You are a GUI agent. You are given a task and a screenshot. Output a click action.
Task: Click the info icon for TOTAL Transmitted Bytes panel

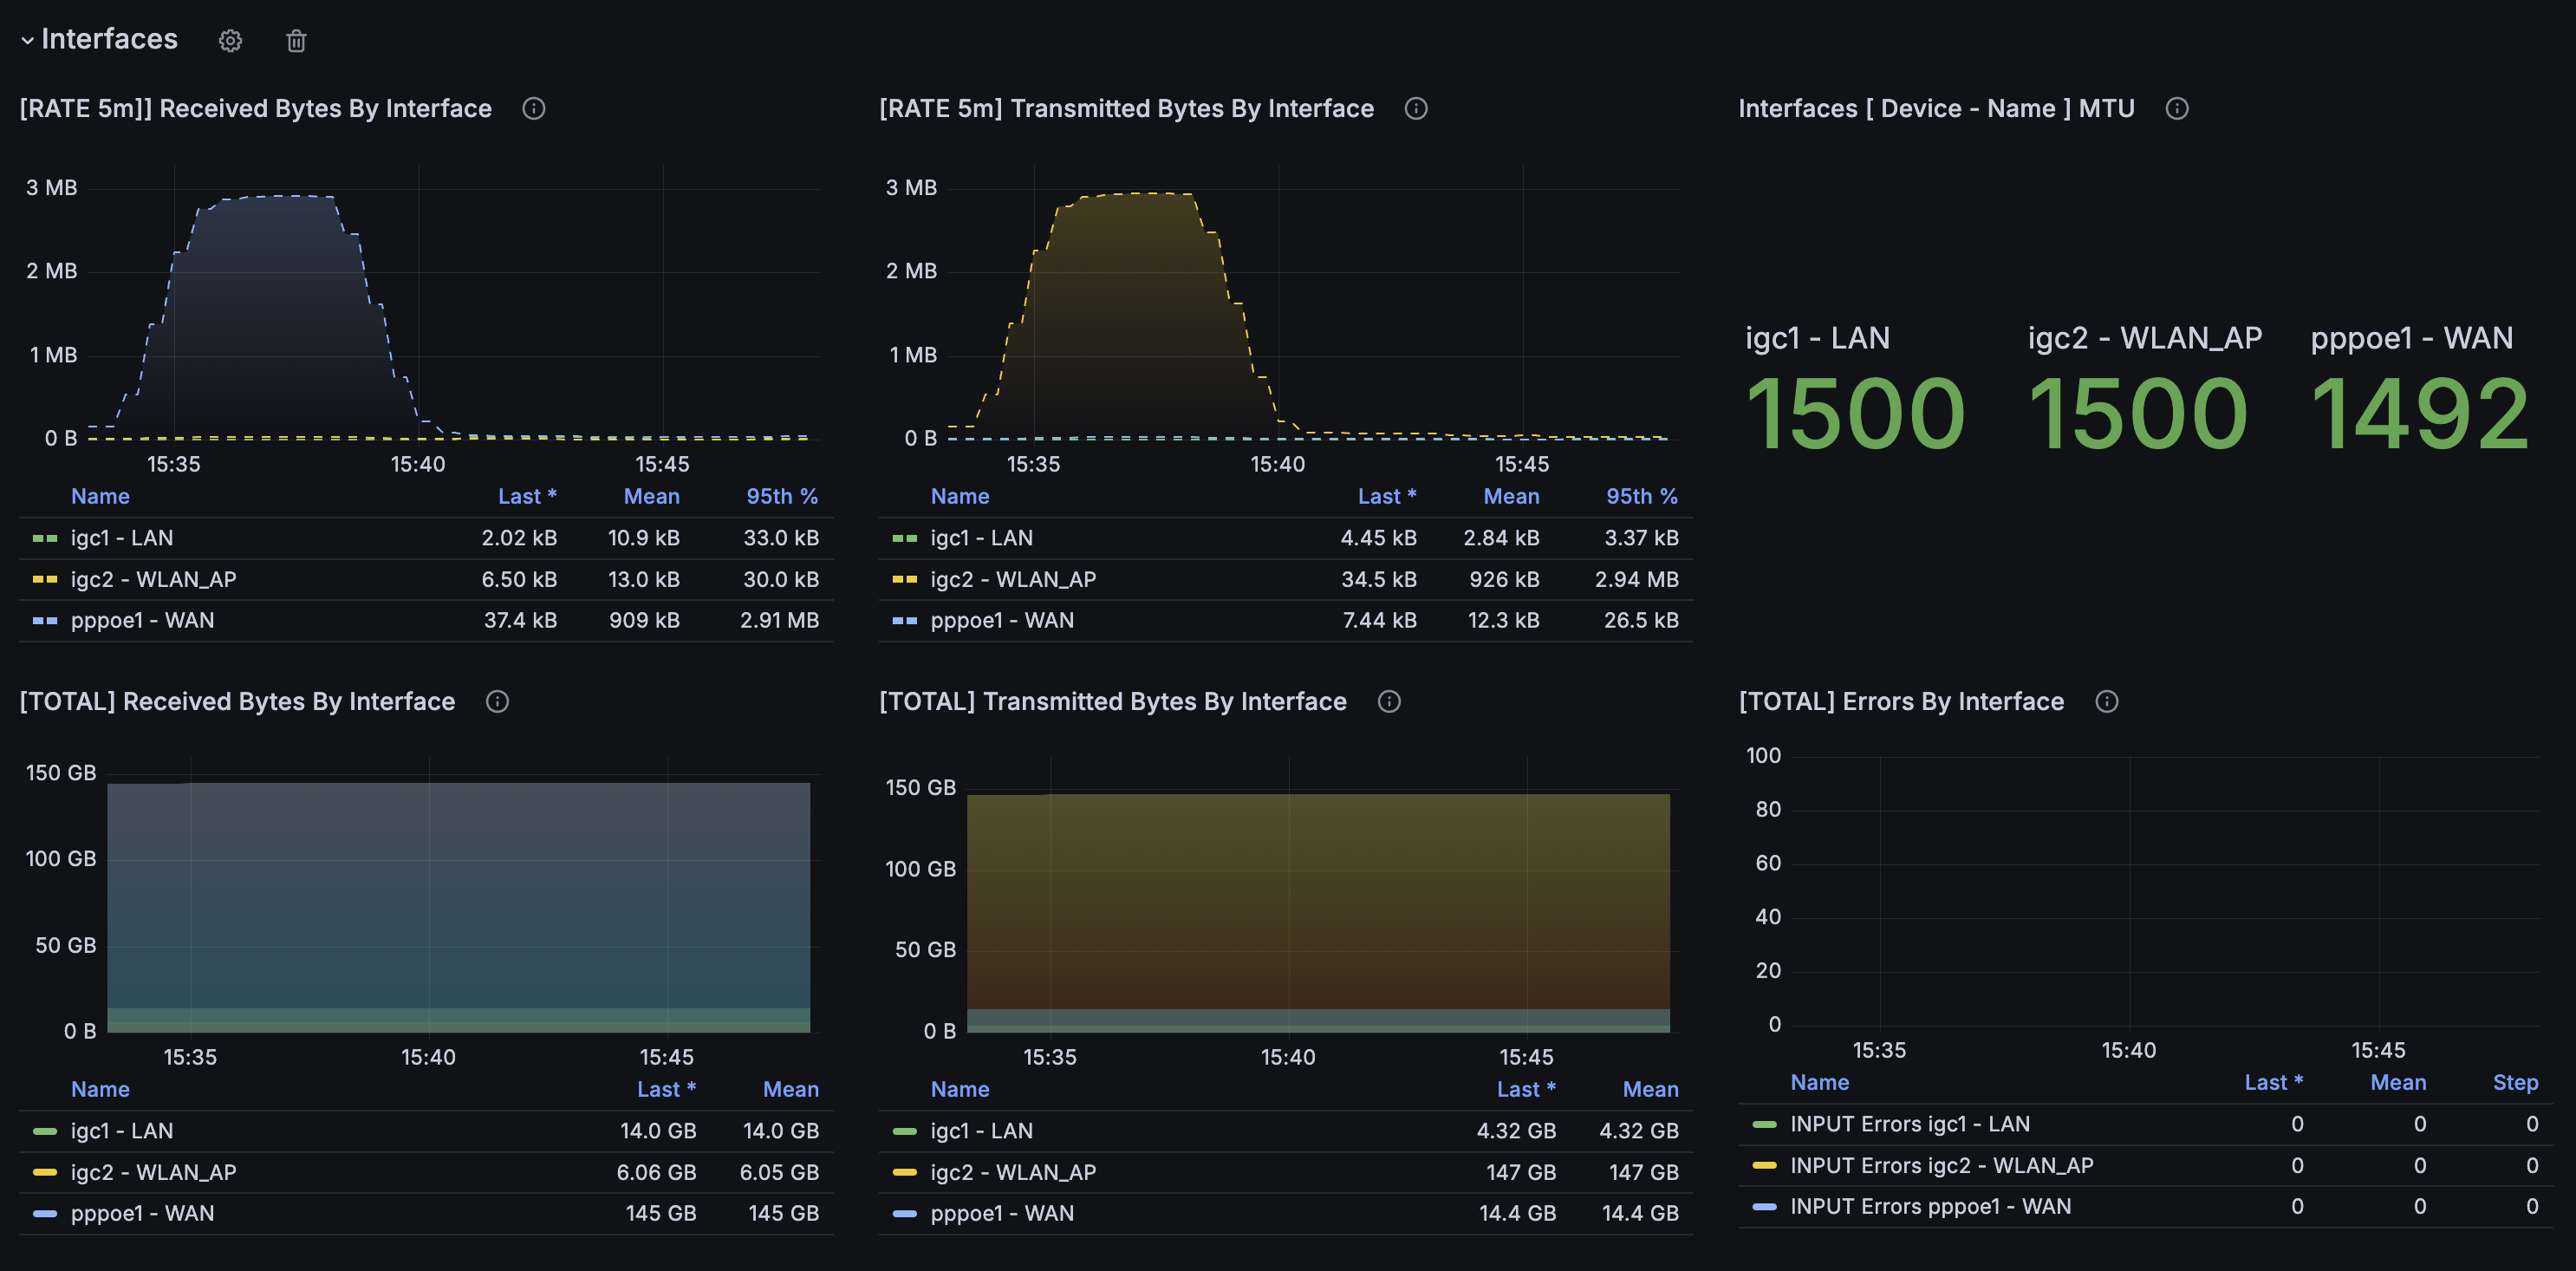(1389, 701)
